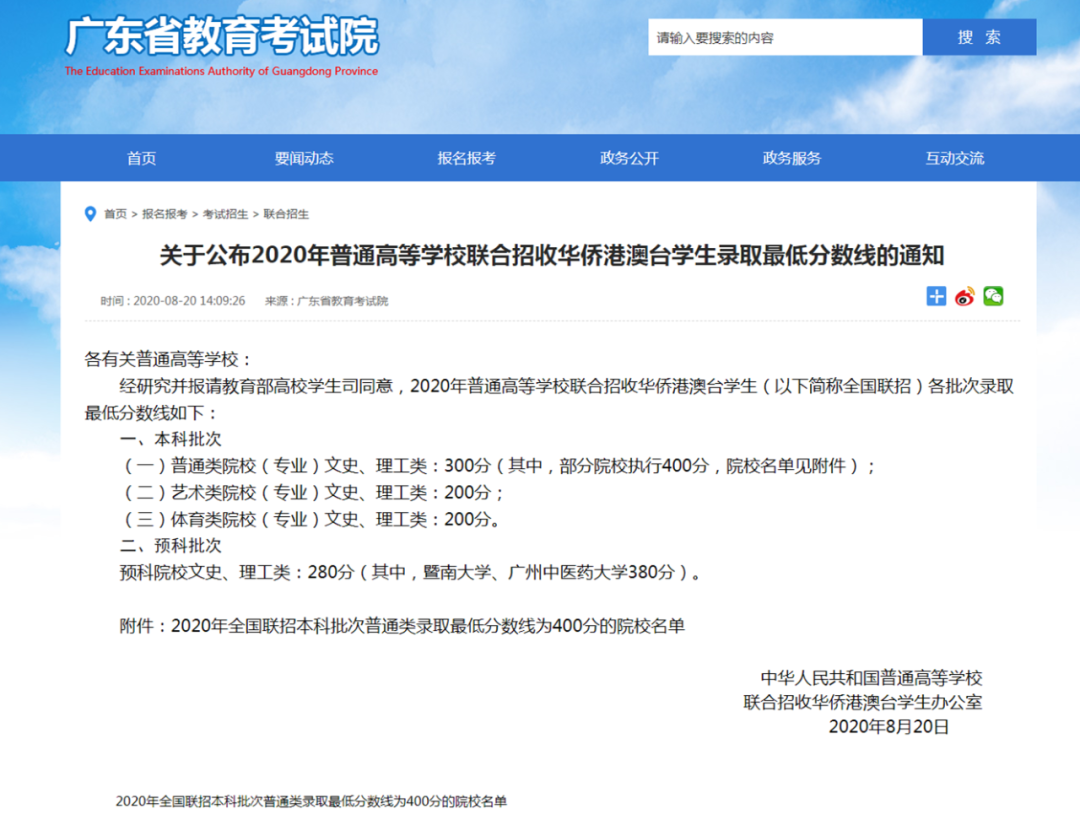This screenshot has height=814, width=1080.
Task: Click the article title 关于公布2020年普通高等学校联合招收...
Action: point(552,255)
